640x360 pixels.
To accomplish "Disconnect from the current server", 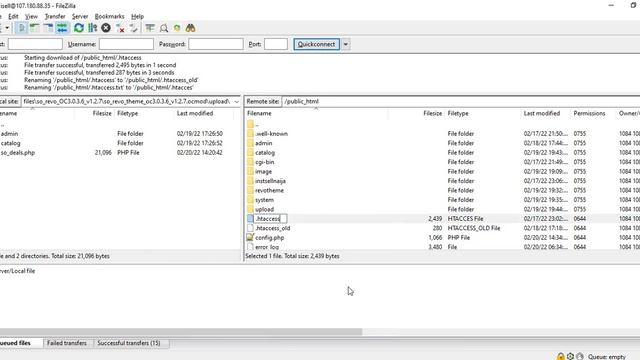I will [x=120, y=28].
